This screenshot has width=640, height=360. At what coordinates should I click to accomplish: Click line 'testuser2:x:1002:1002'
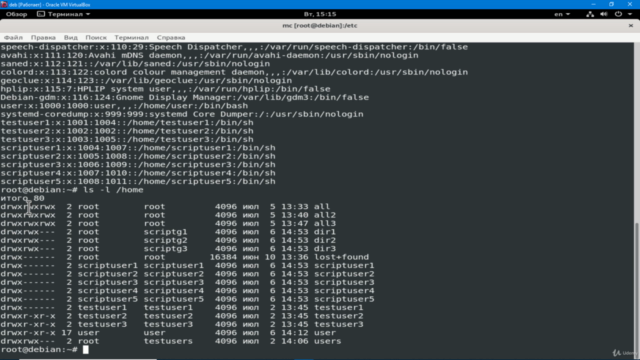(x=127, y=131)
